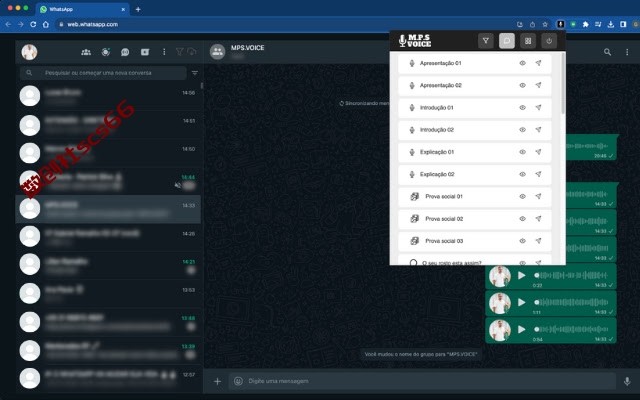Image resolution: width=640 pixels, height=400 pixels.
Task: Open the chat timestamped 14:56
Action: [x=108, y=96]
